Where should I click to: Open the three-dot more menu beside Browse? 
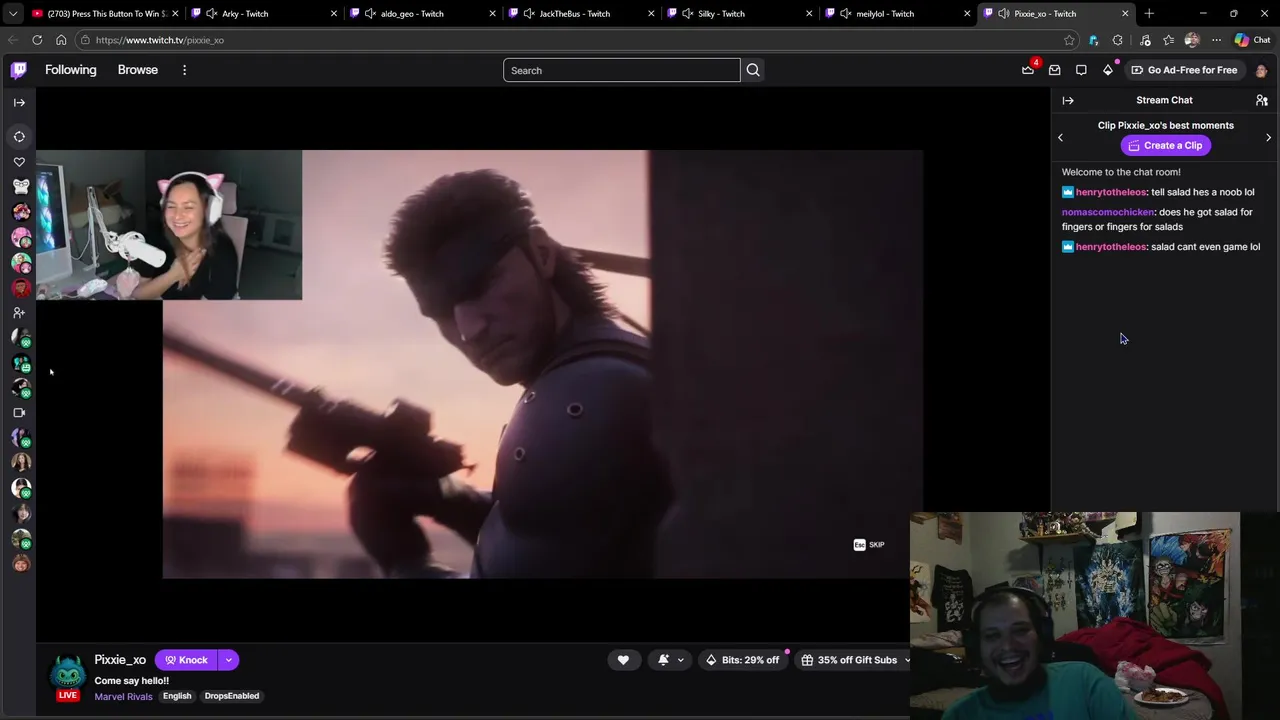click(184, 70)
